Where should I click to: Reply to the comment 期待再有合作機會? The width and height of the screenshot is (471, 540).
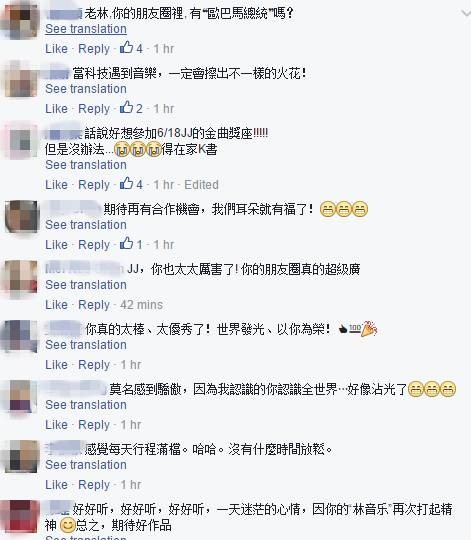pos(94,245)
